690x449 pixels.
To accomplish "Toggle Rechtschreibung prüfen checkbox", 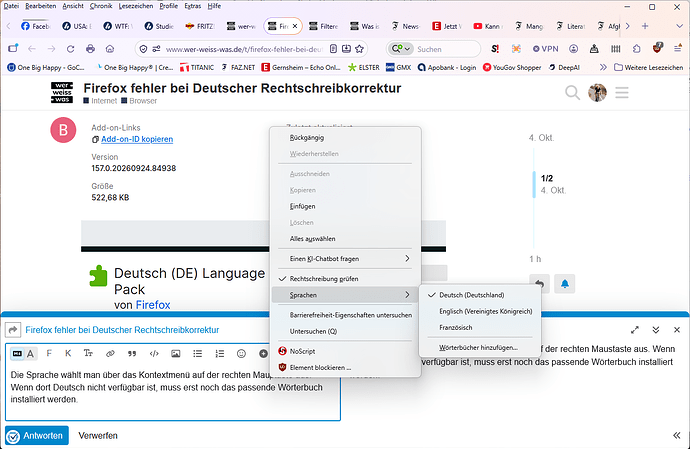I will tap(345, 279).
